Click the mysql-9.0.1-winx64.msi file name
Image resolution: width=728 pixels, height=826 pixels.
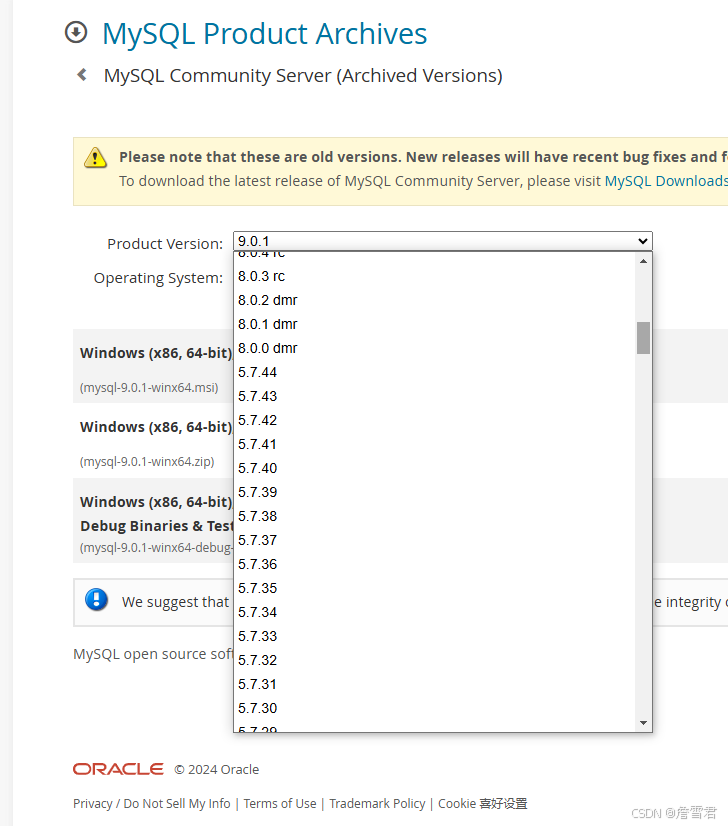(x=149, y=388)
